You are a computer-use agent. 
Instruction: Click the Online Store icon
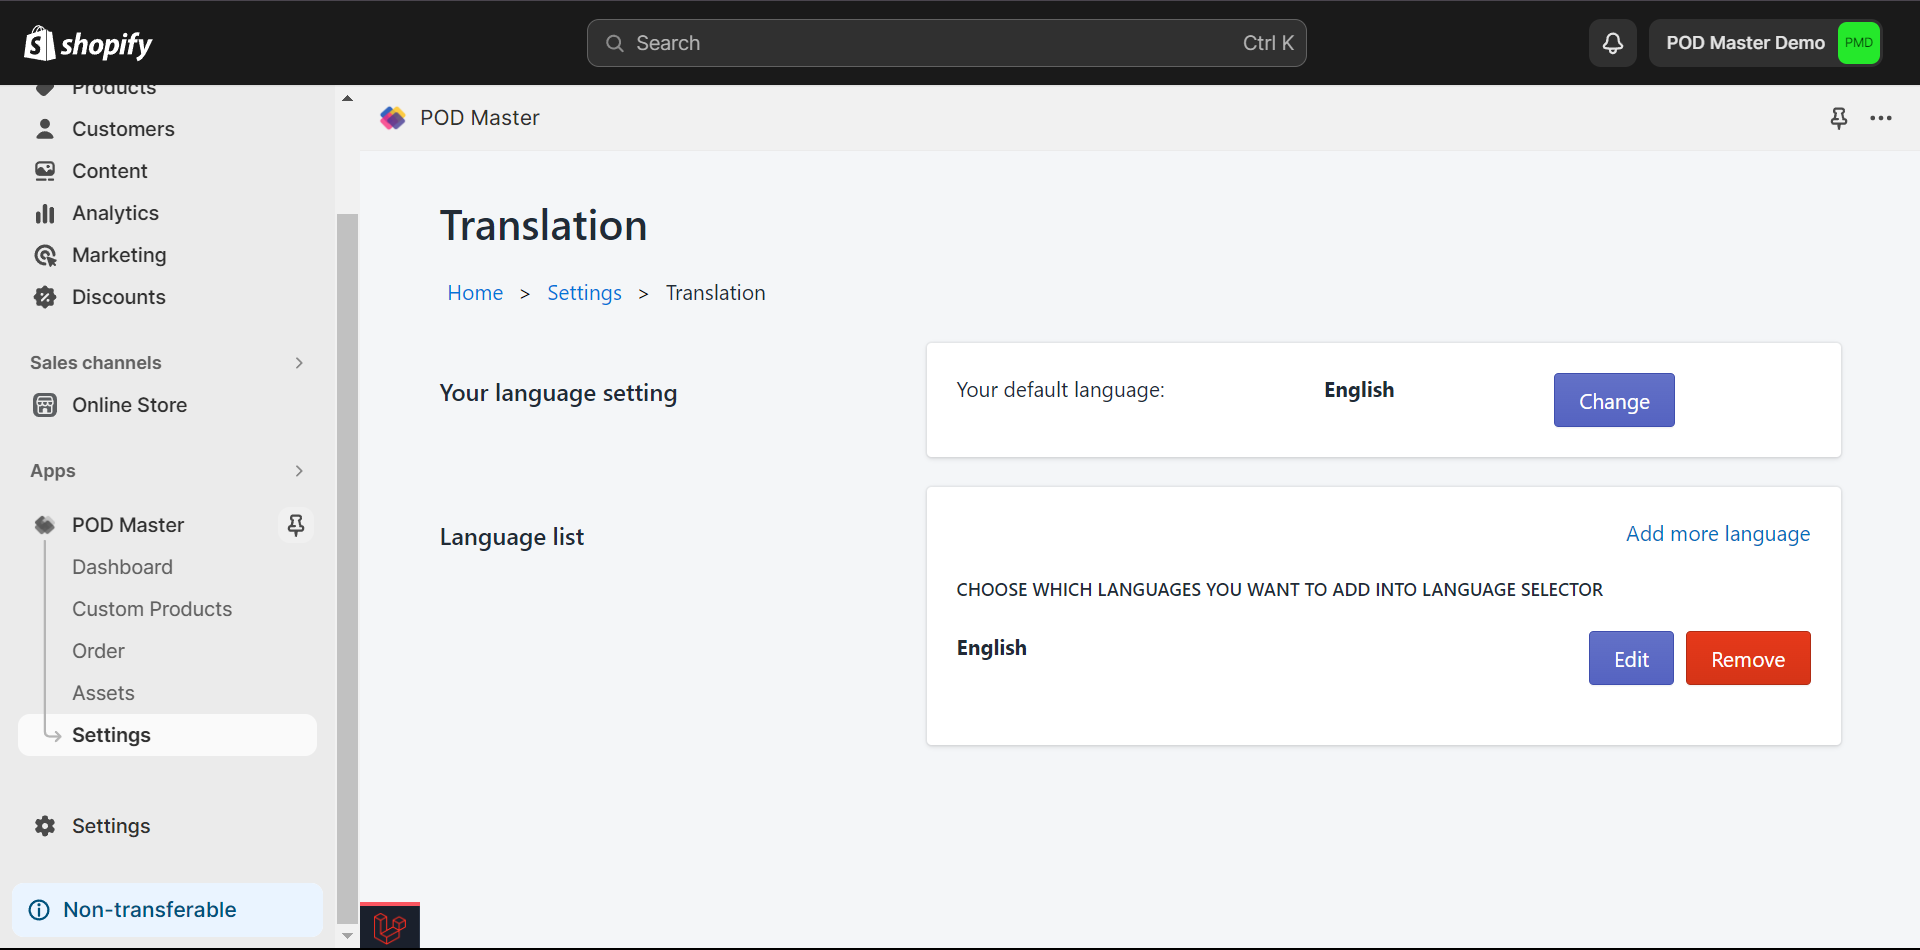[x=45, y=405]
